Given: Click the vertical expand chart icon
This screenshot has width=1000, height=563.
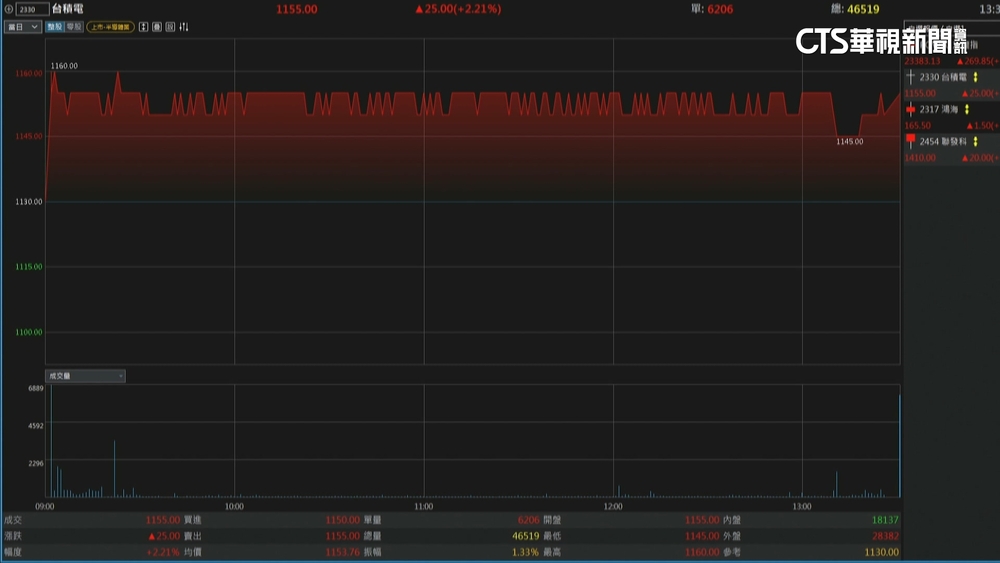Looking at the screenshot, I should pyautogui.click(x=144, y=27).
